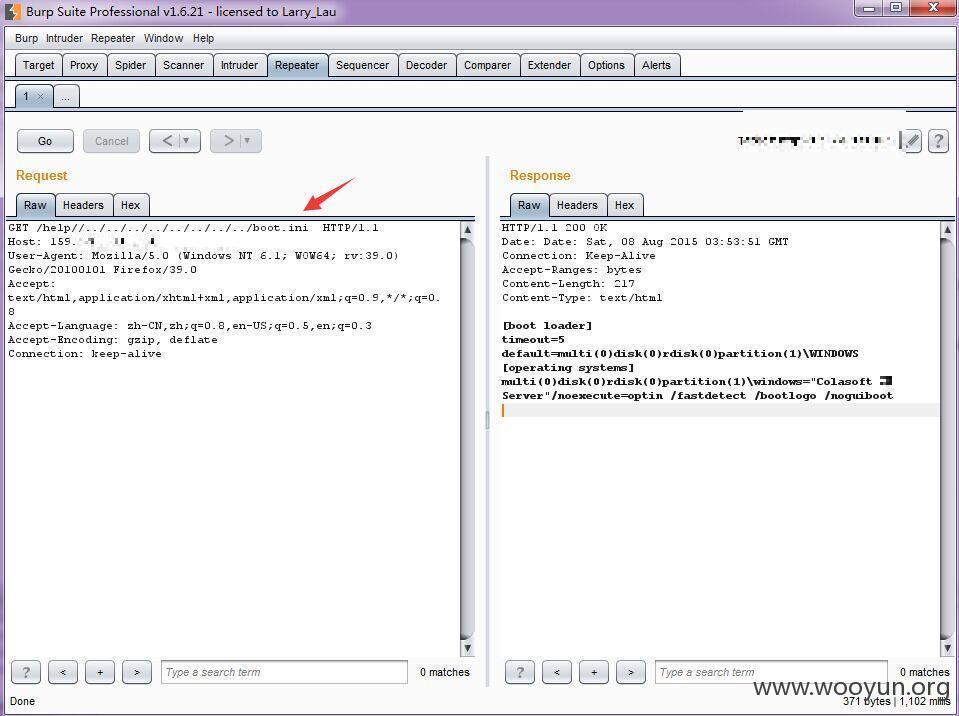959x716 pixels.
Task: Click response search next match button
Action: click(631, 673)
